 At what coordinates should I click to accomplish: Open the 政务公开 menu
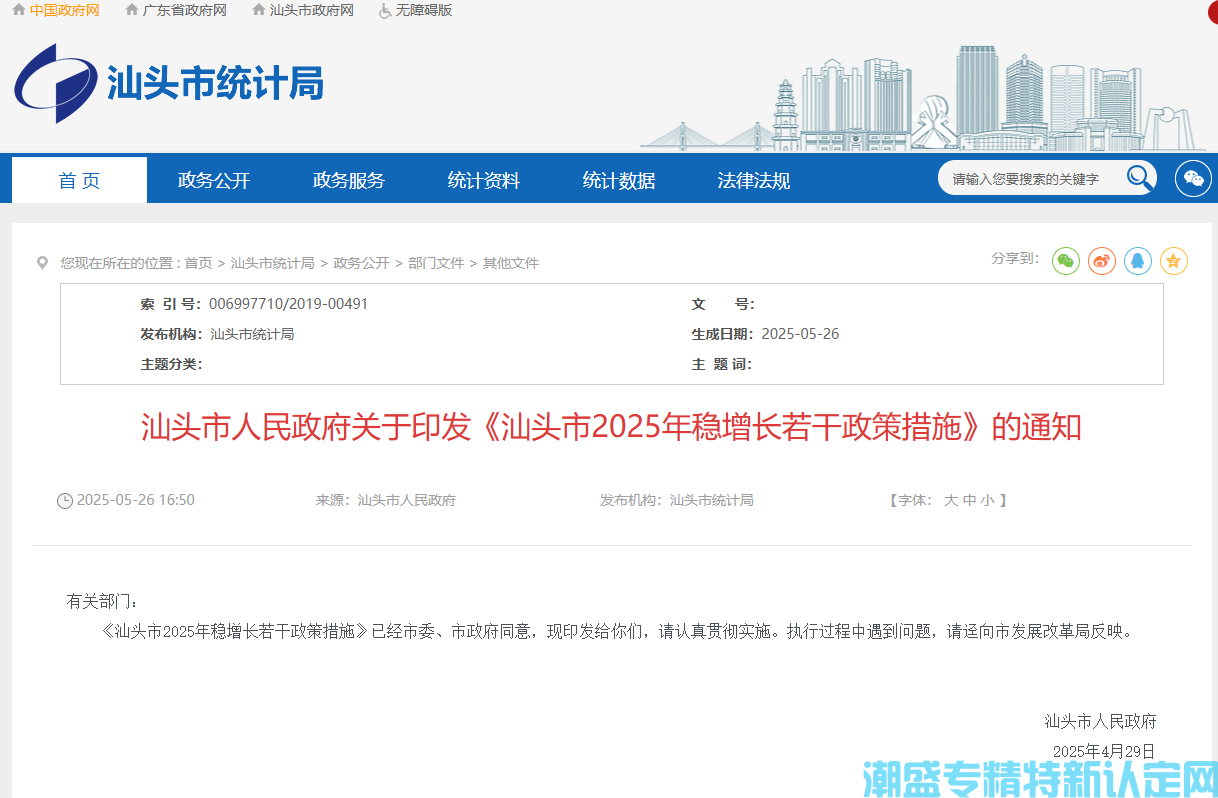pos(214,180)
